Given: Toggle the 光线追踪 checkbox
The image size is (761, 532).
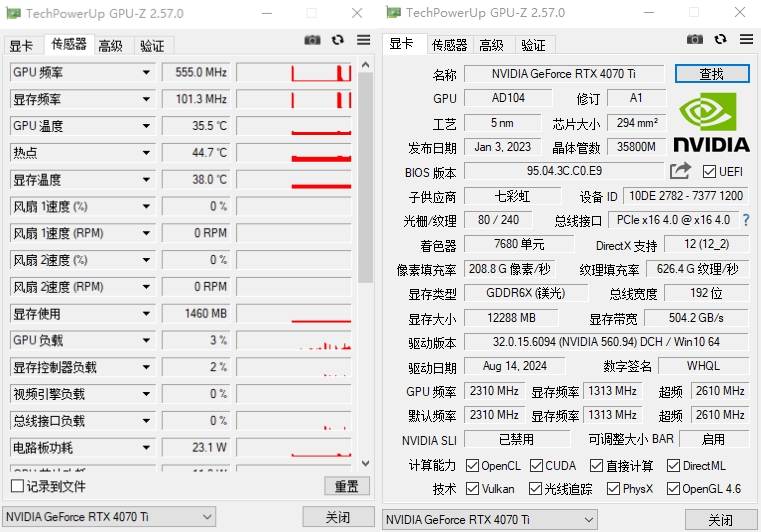Looking at the screenshot, I should (535, 488).
